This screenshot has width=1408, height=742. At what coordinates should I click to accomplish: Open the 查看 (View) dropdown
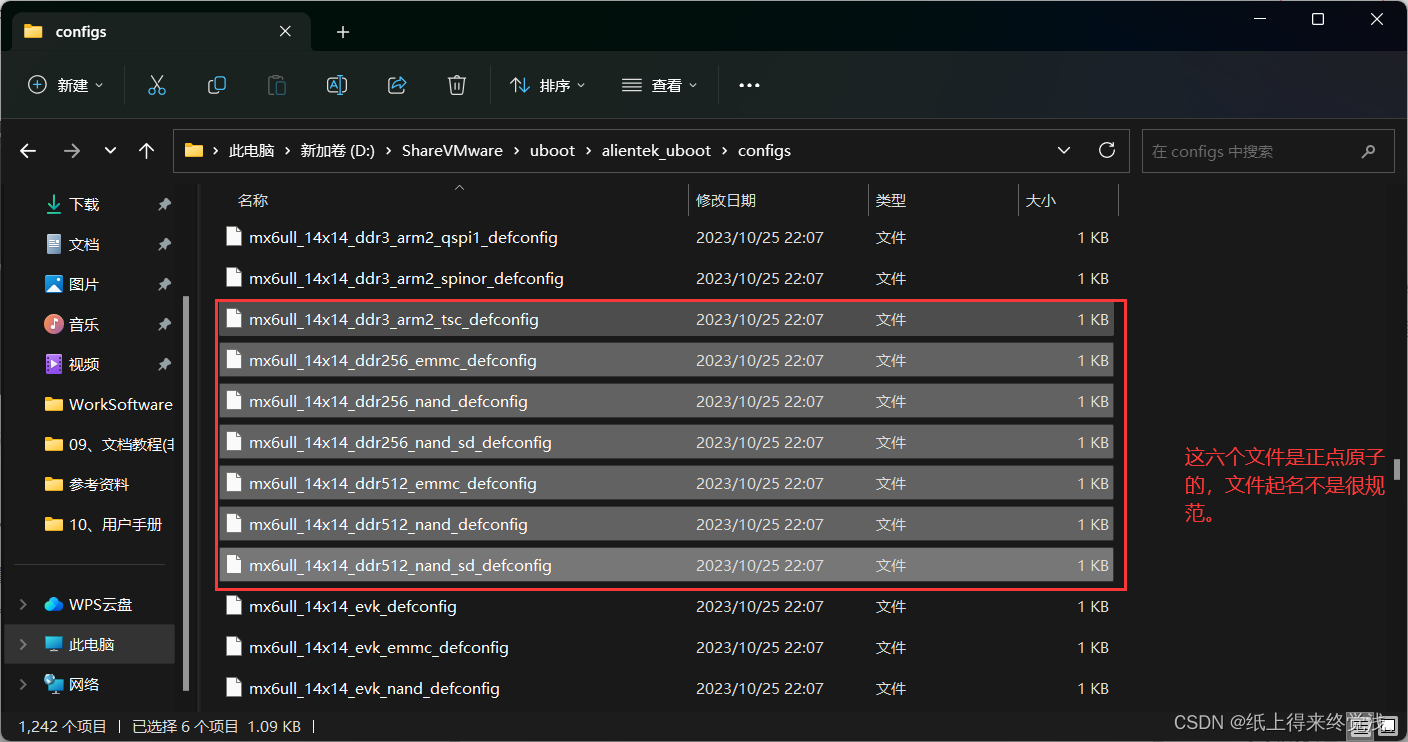[659, 86]
